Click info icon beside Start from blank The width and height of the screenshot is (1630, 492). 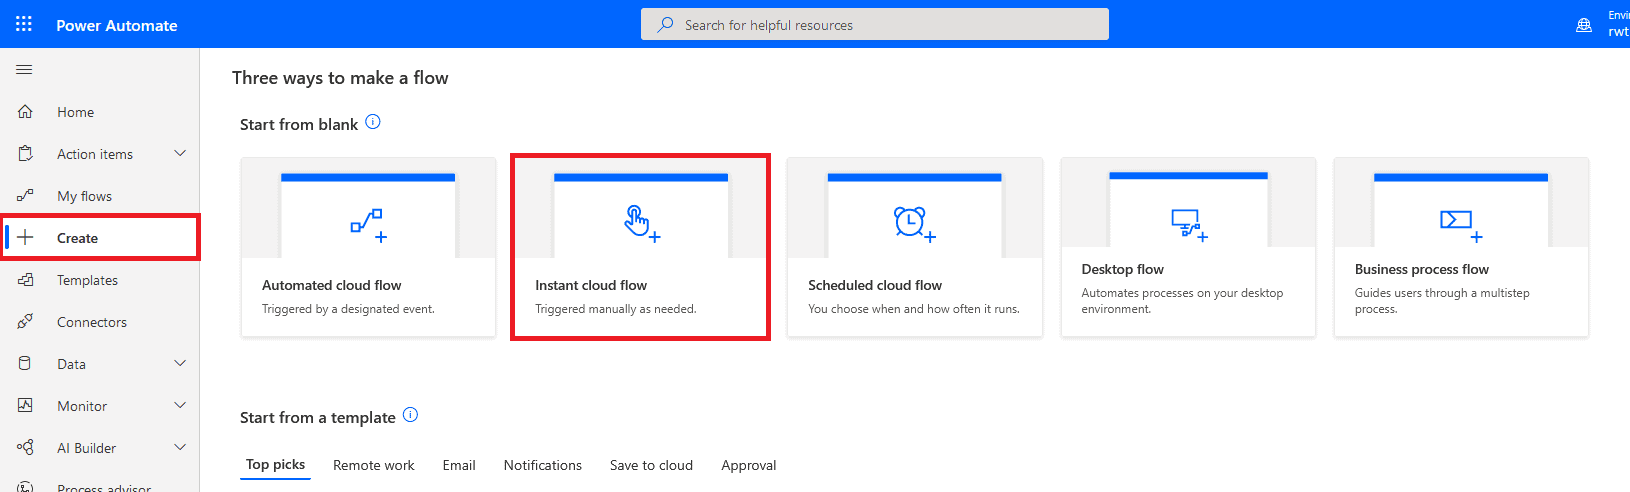click(373, 122)
